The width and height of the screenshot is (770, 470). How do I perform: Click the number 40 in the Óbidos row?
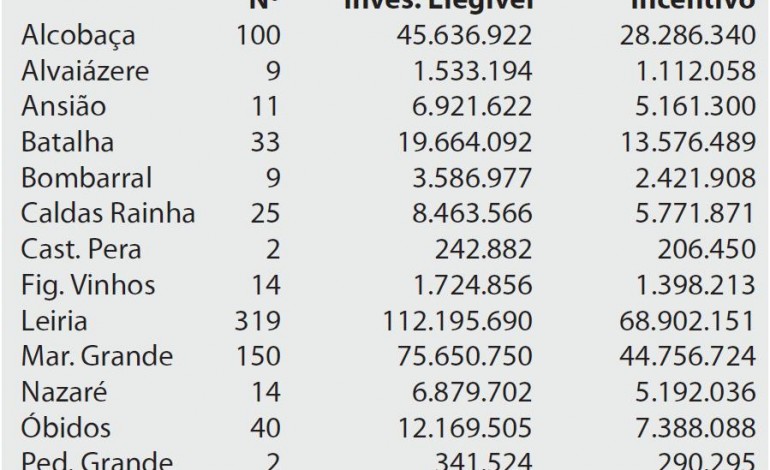(x=265, y=429)
